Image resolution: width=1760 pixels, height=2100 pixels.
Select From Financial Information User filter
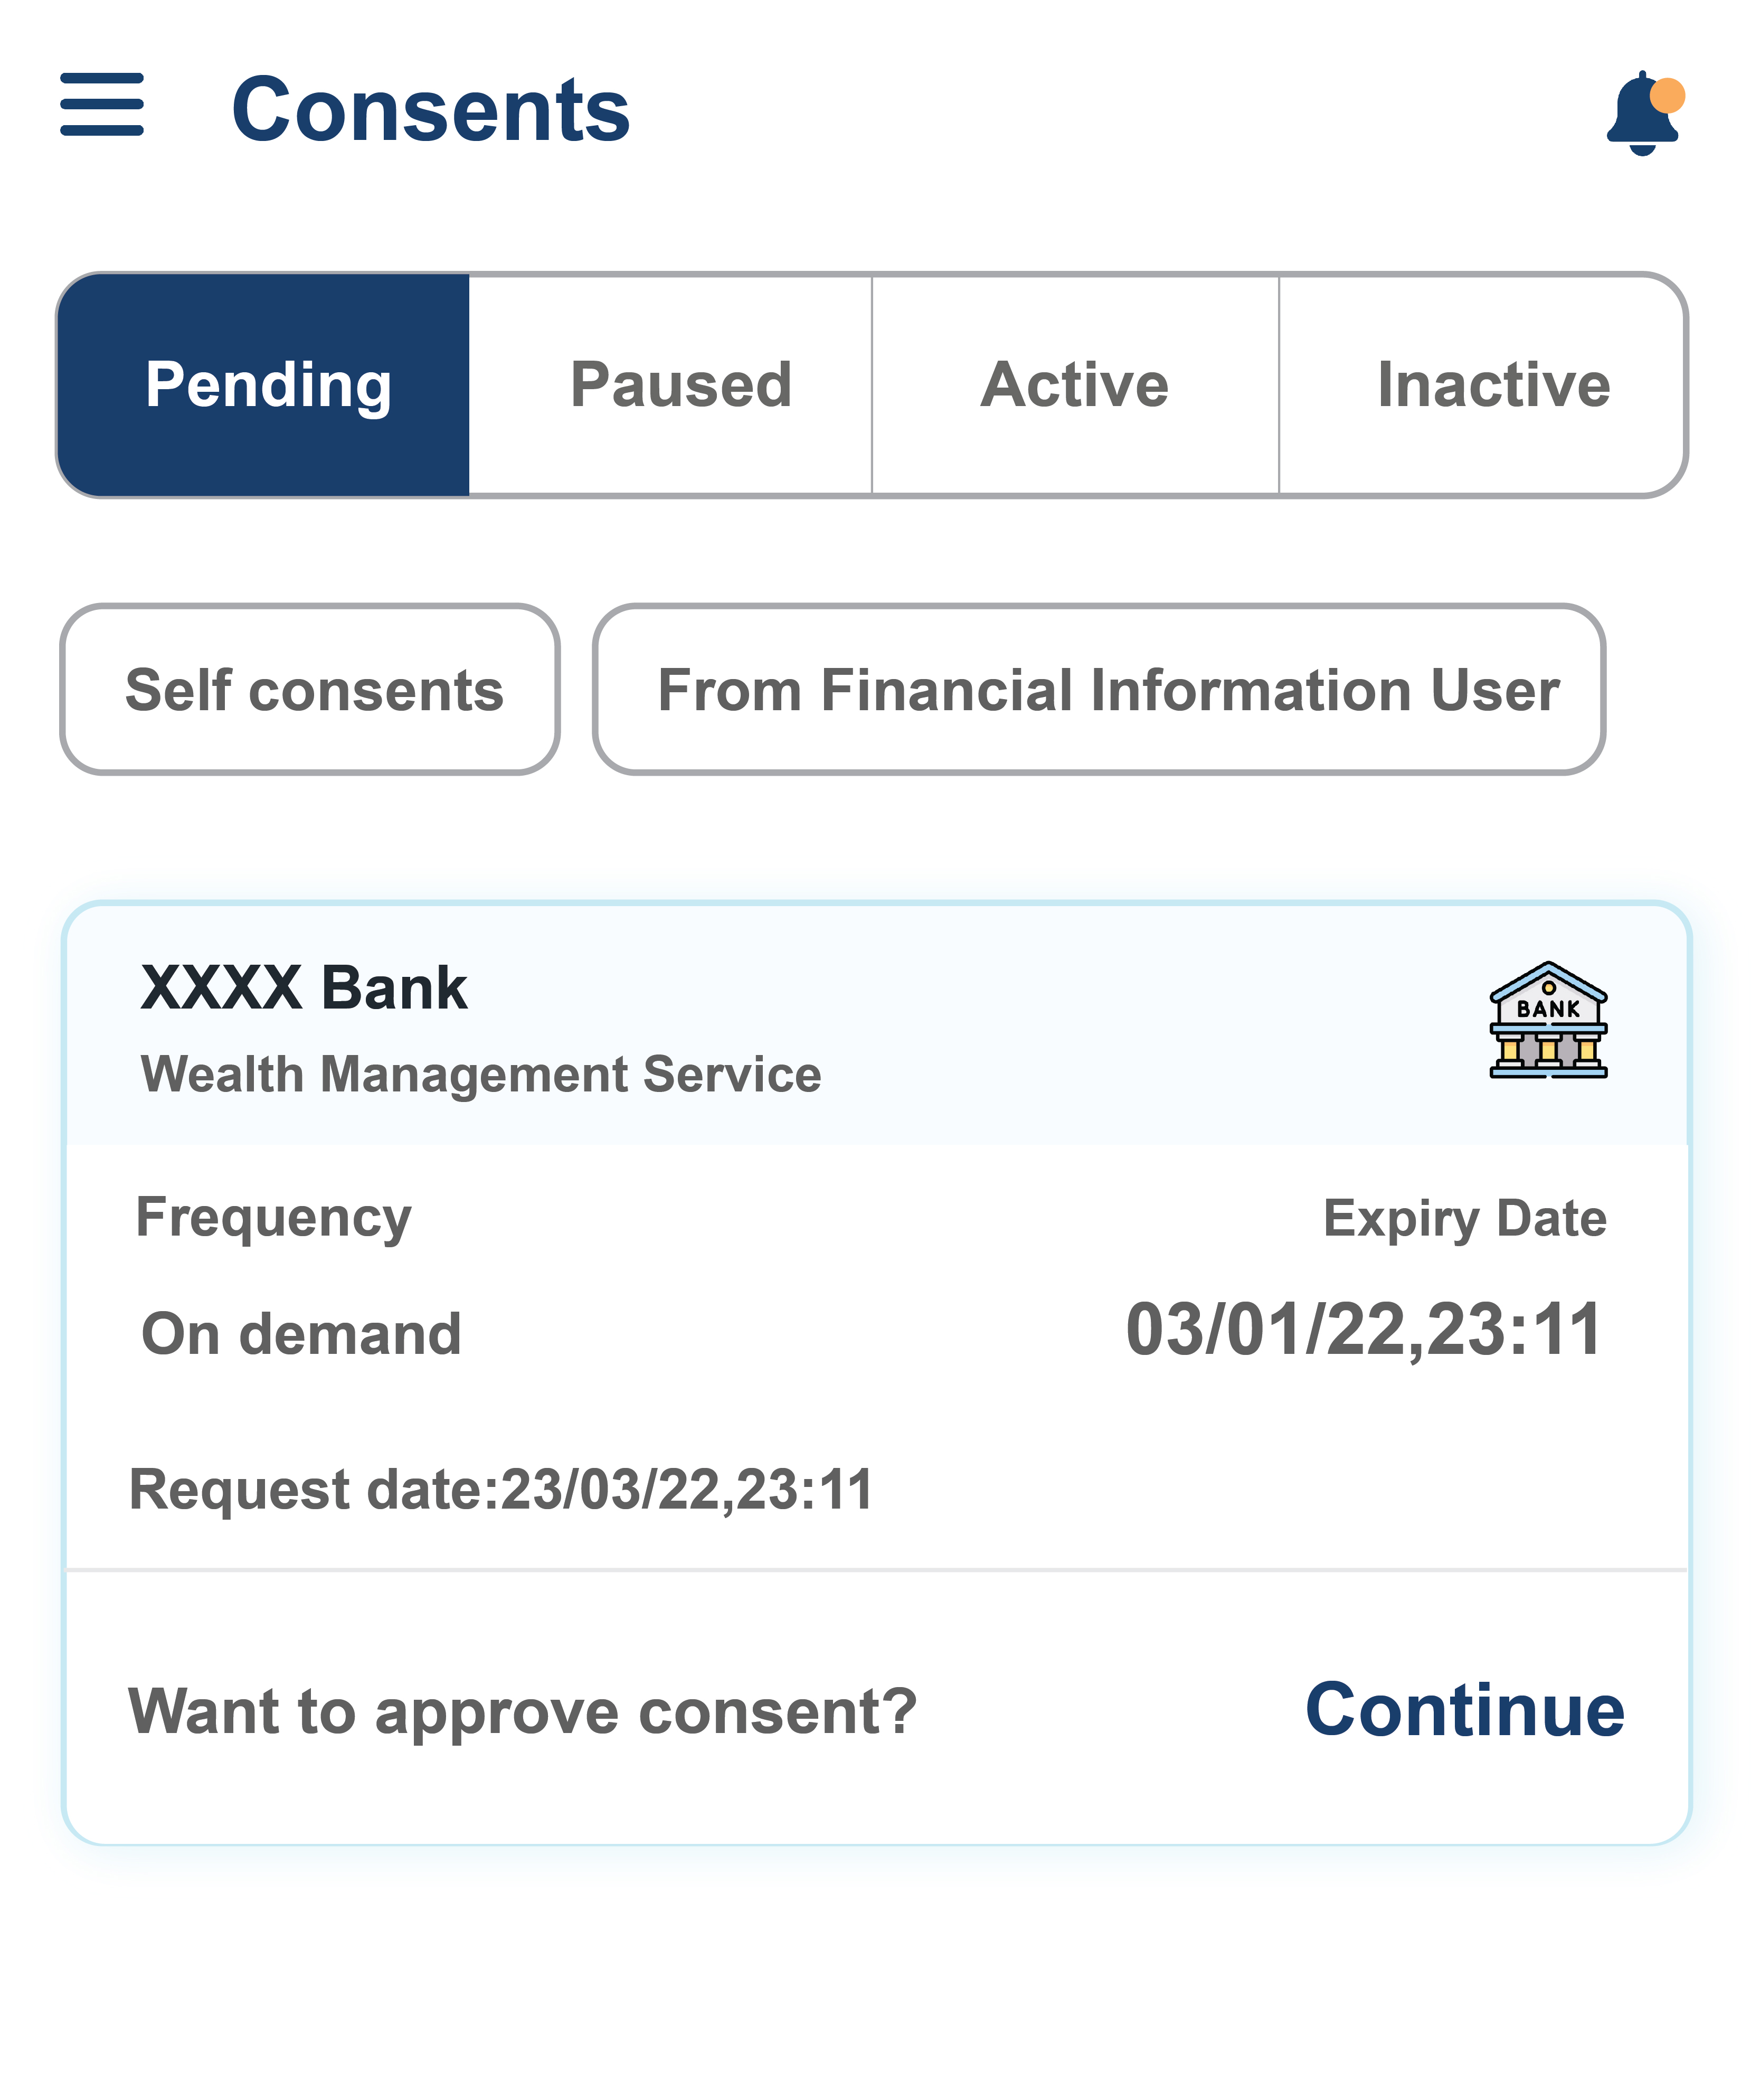click(x=1099, y=689)
